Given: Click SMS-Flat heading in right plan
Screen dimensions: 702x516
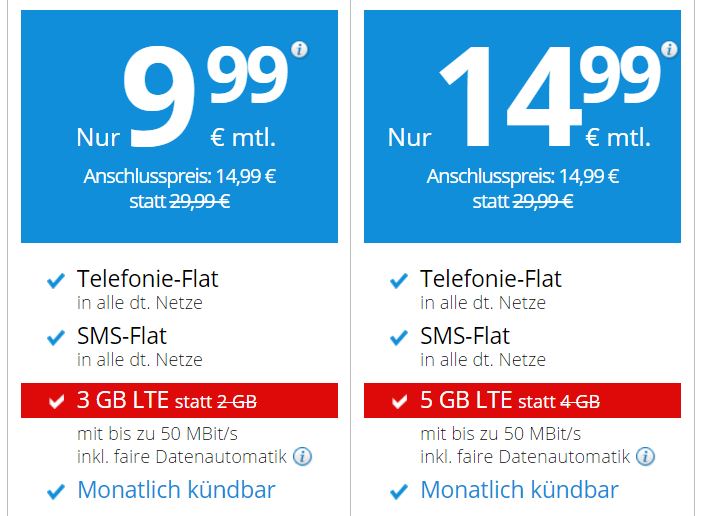Looking at the screenshot, I should coord(465,336).
